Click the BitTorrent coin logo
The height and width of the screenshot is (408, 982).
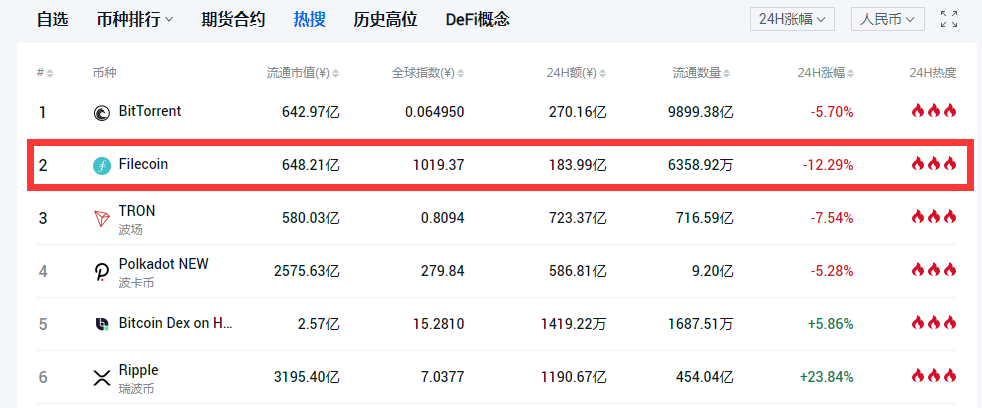point(101,113)
